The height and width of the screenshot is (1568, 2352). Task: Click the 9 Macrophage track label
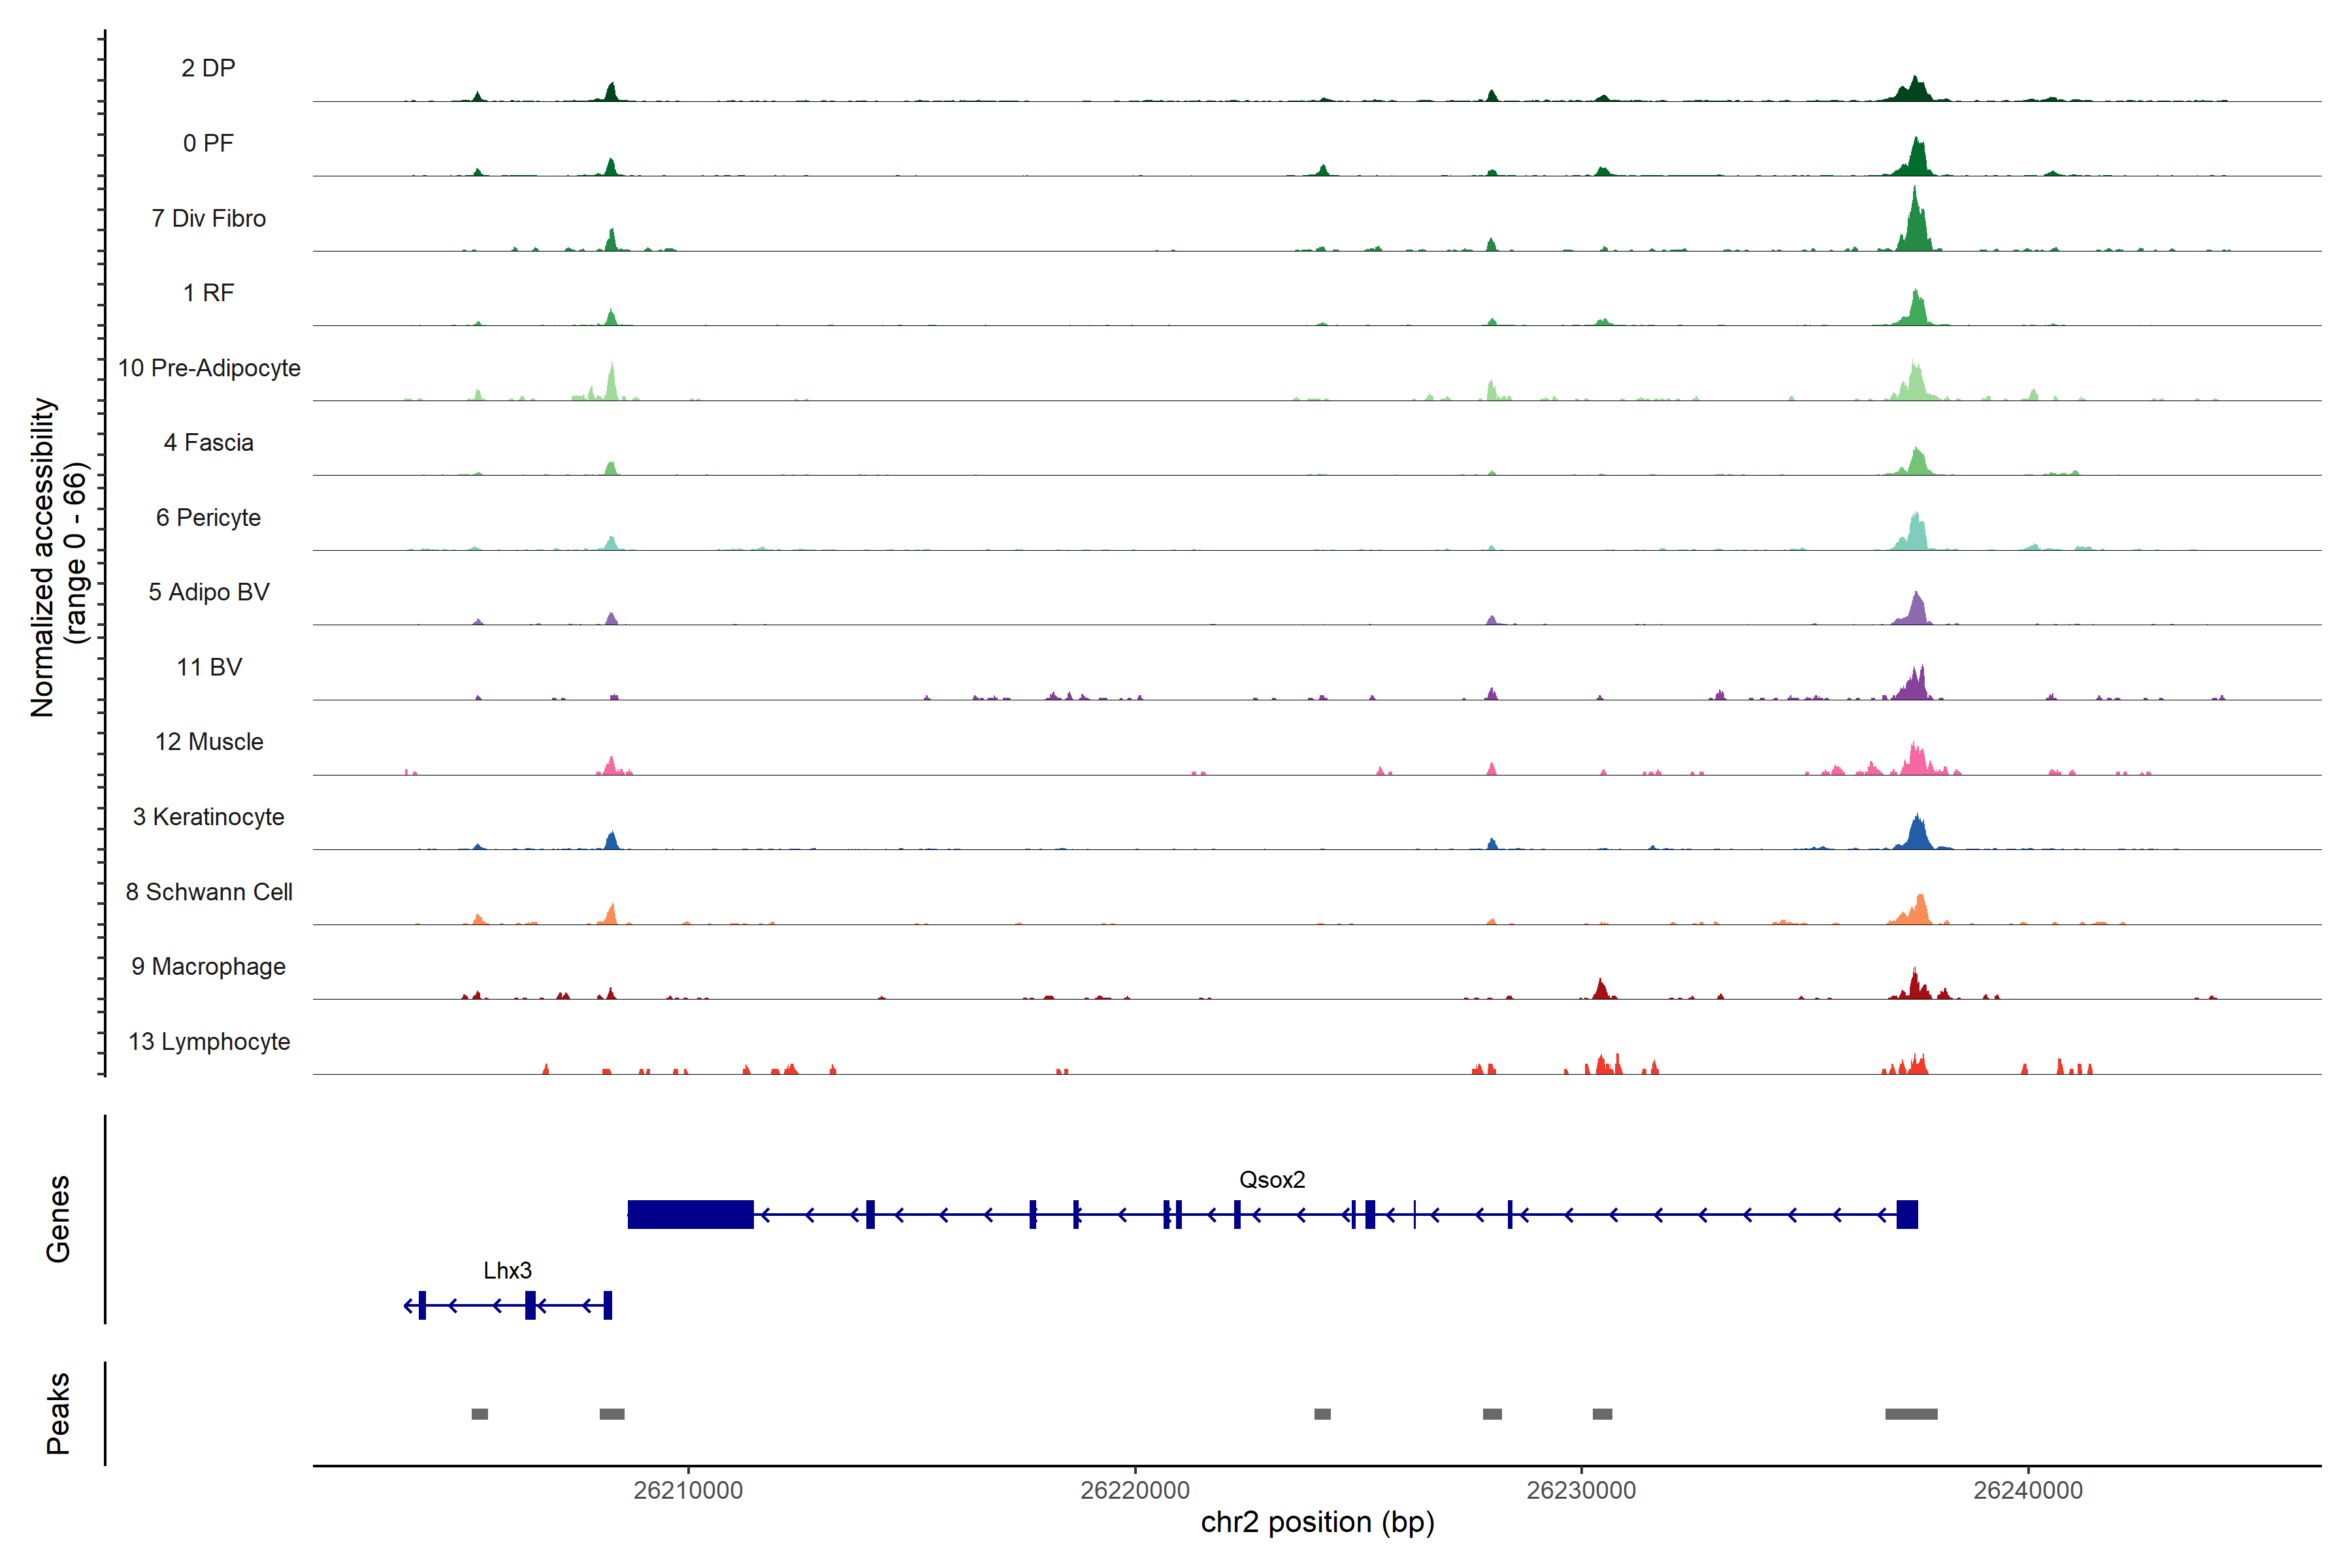tap(208, 966)
